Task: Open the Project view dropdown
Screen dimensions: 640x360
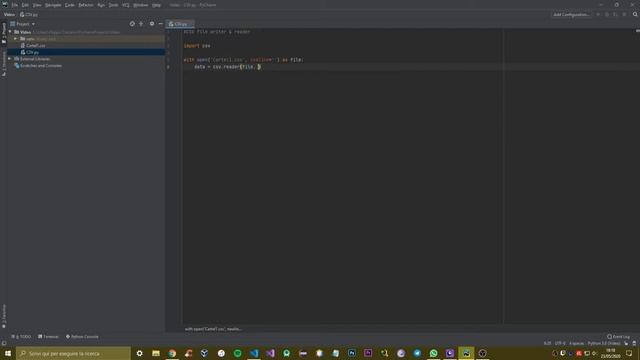Action: [22, 24]
